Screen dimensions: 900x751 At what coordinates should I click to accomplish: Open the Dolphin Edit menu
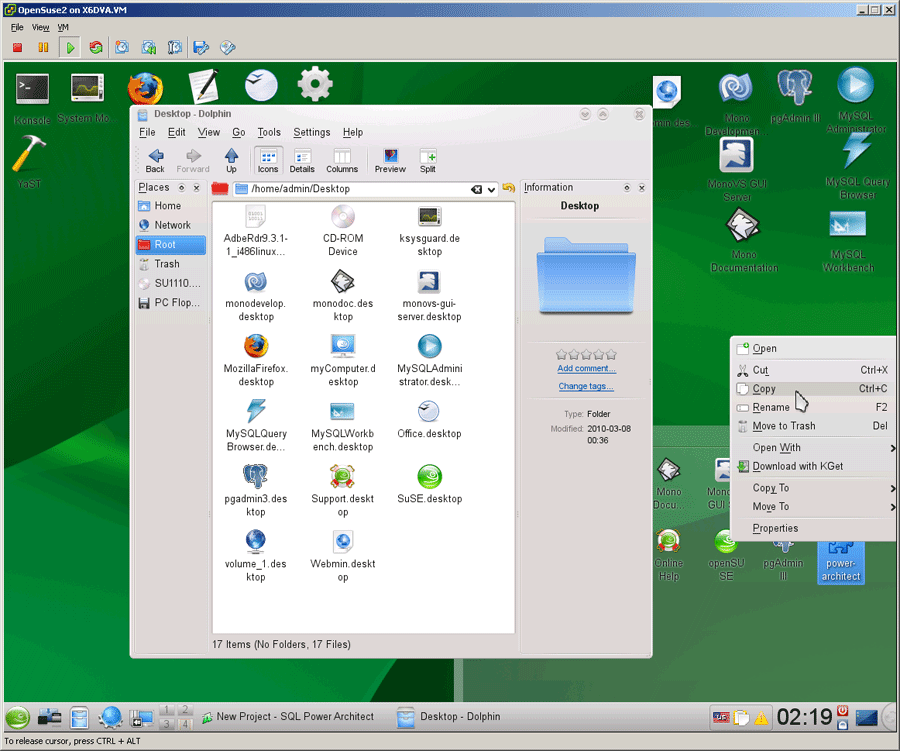tap(176, 132)
